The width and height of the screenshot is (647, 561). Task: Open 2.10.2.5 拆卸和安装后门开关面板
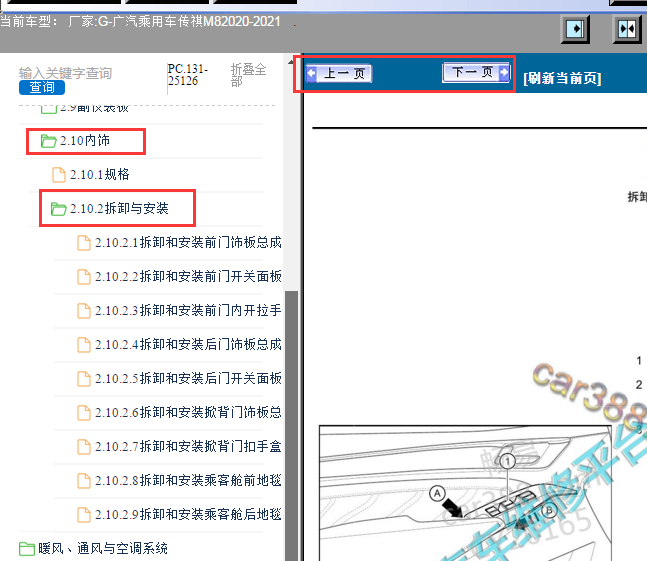pyautogui.click(x=188, y=378)
